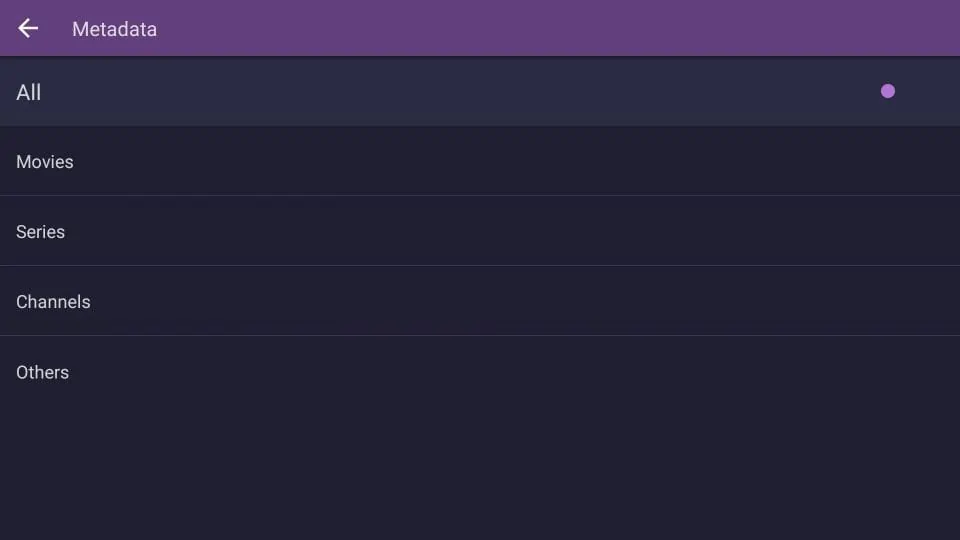Click the Movies label text
Screen dimensions: 960x540
click(x=45, y=162)
